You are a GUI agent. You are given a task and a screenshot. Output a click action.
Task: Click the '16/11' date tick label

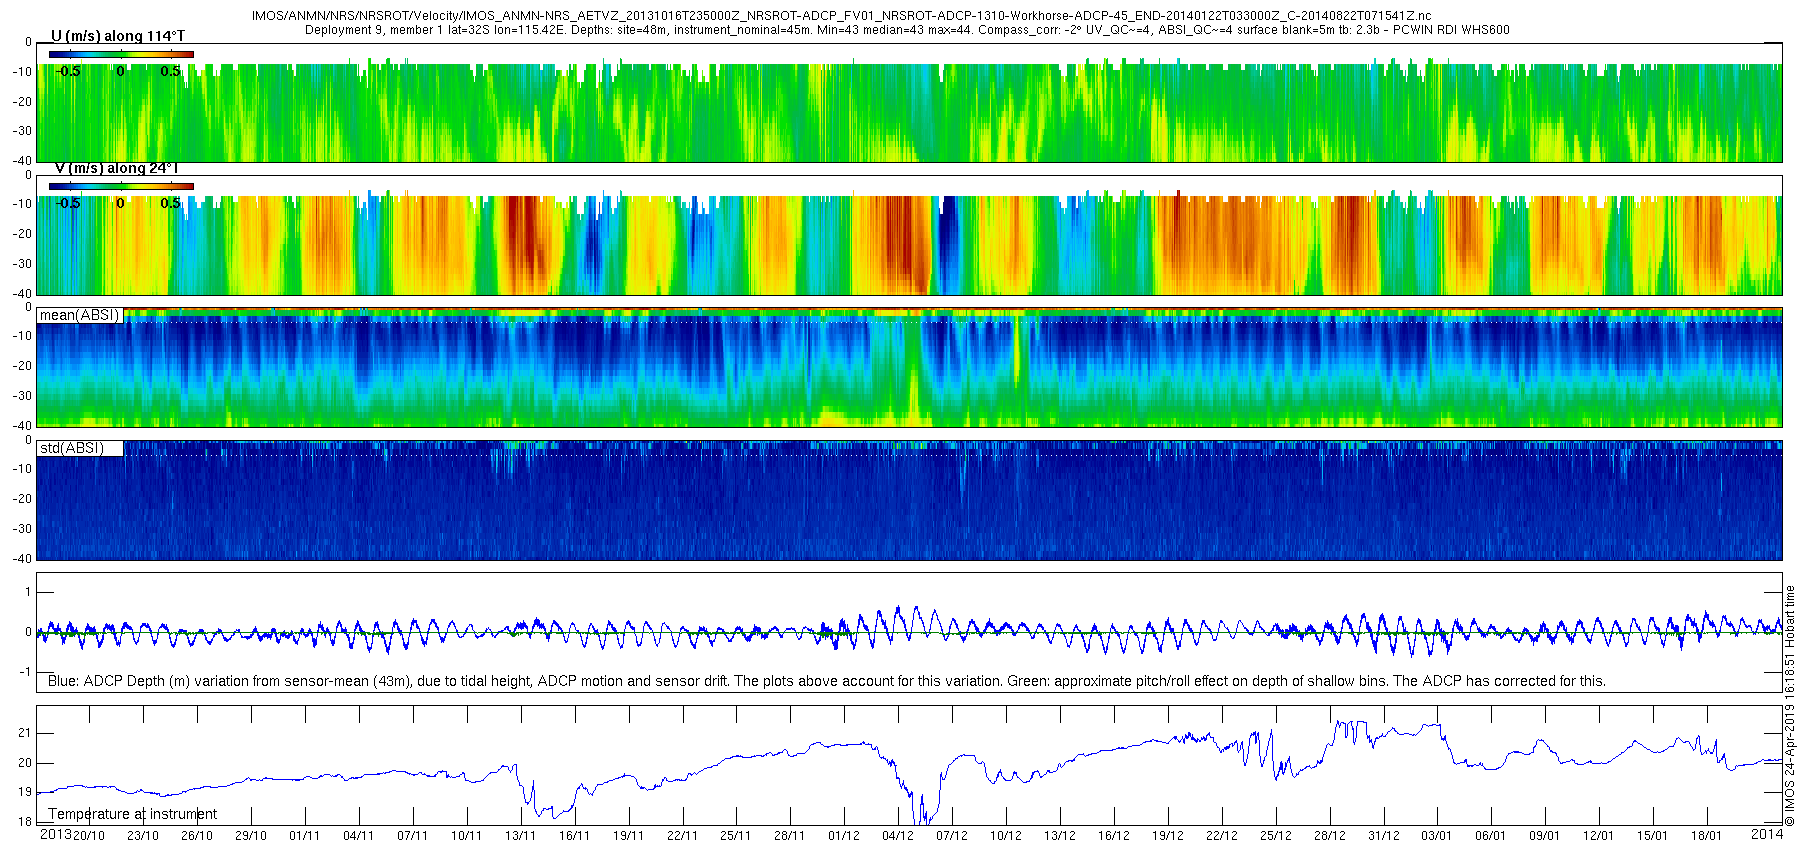575,836
